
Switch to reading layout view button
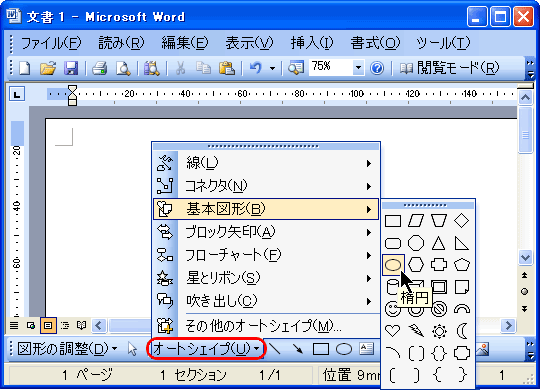(x=82, y=326)
